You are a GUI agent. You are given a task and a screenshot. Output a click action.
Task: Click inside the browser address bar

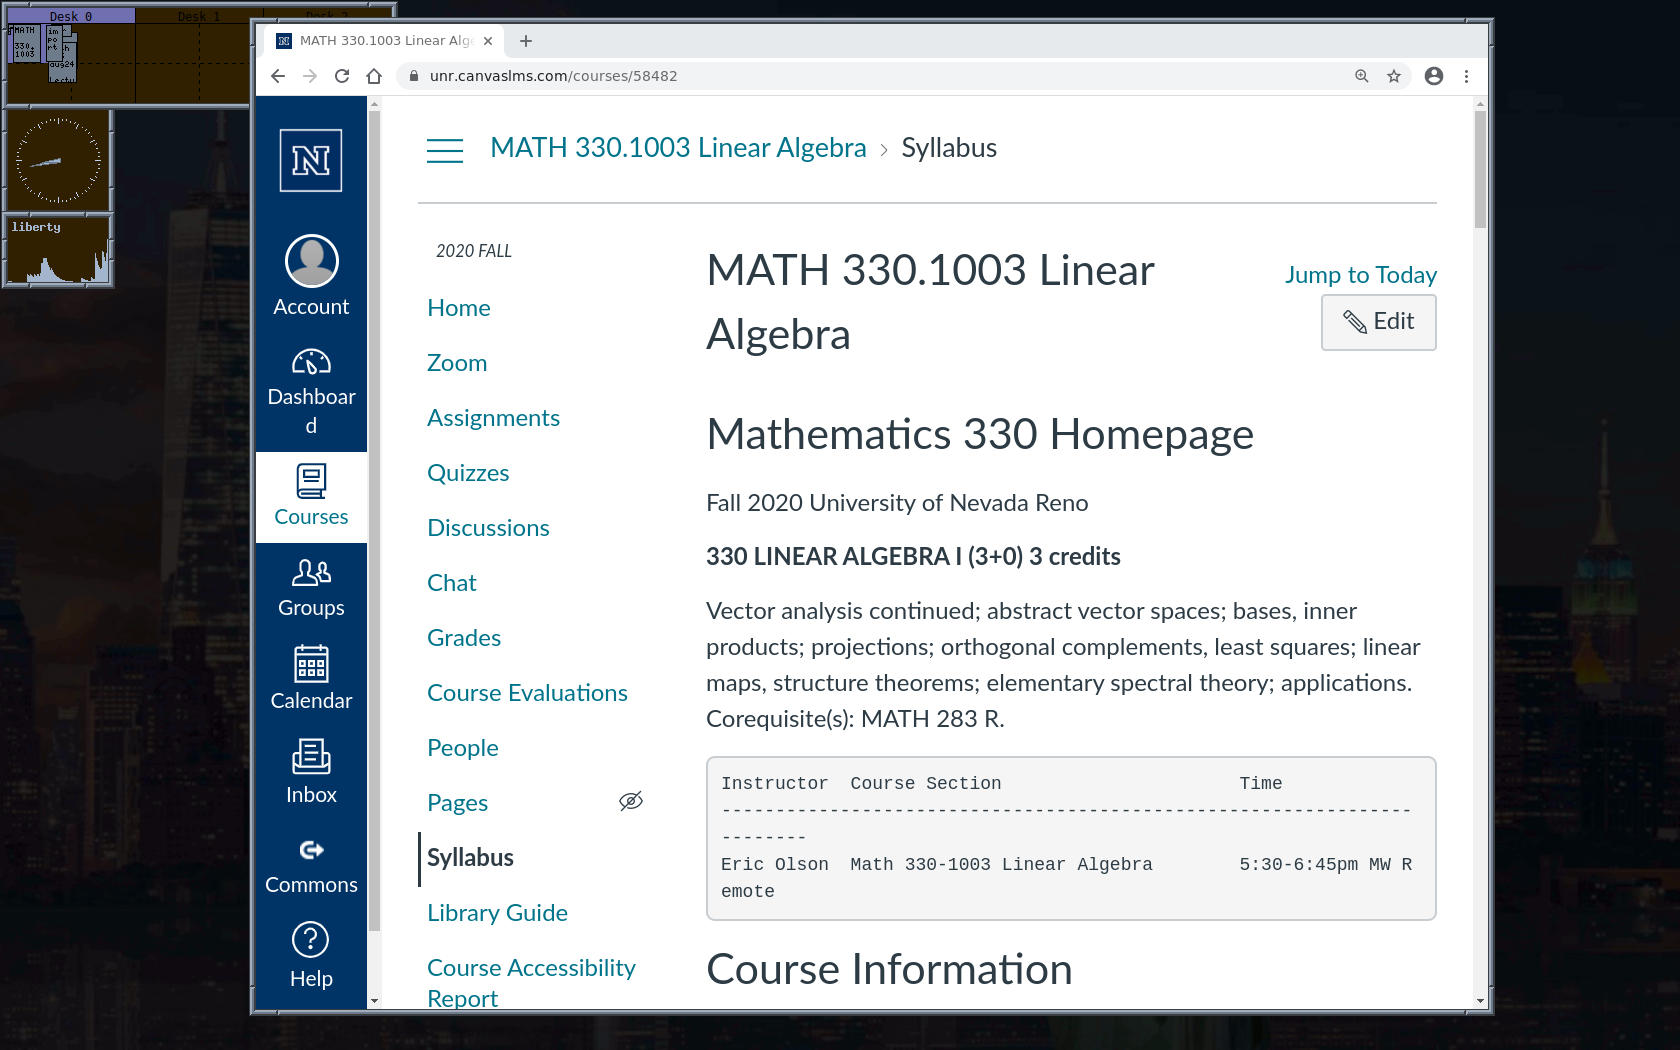pyautogui.click(x=700, y=75)
